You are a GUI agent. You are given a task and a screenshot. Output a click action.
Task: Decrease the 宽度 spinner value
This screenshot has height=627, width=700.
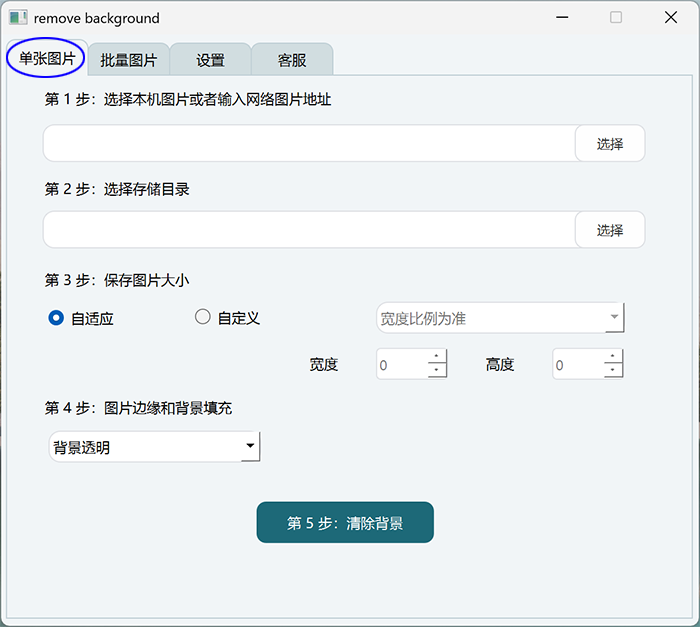pos(437,371)
